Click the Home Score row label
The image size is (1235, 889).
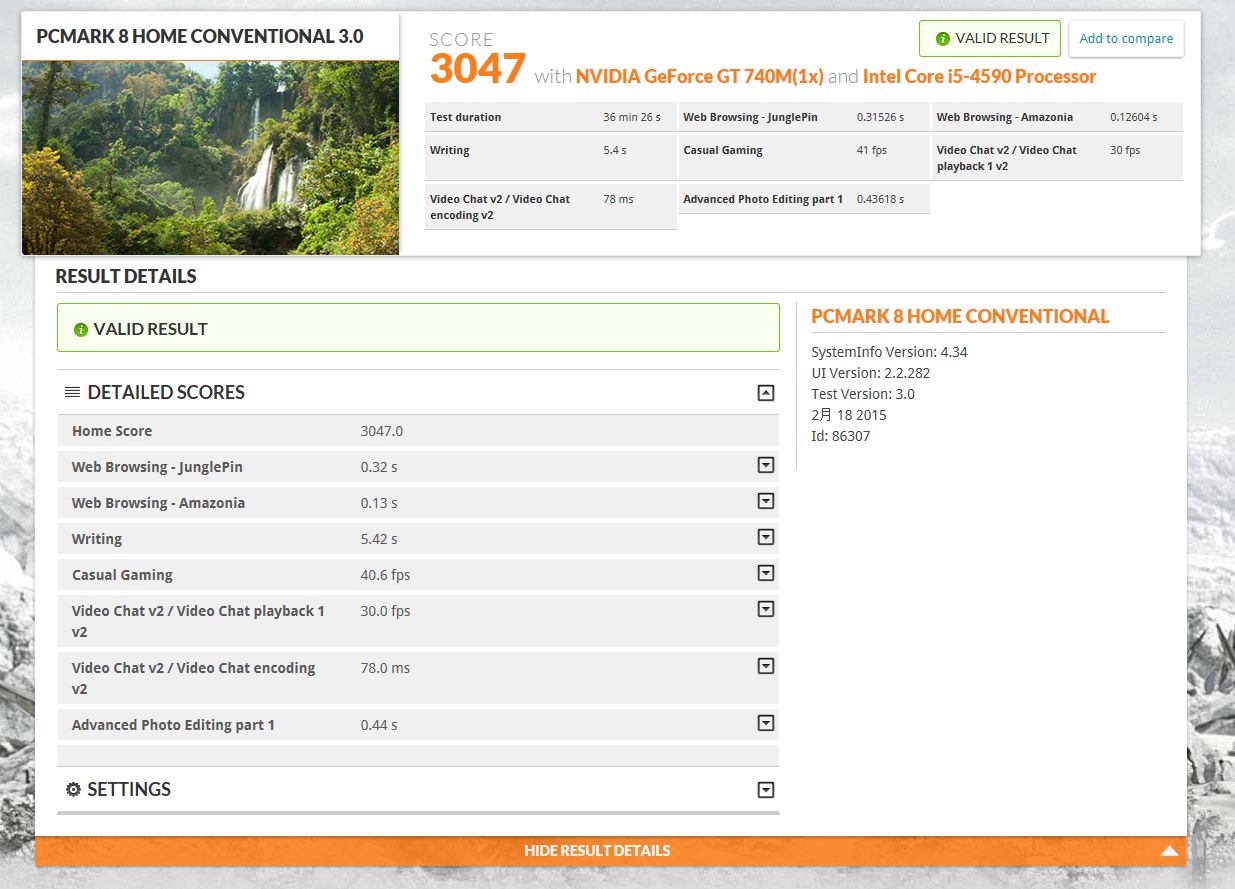(112, 431)
